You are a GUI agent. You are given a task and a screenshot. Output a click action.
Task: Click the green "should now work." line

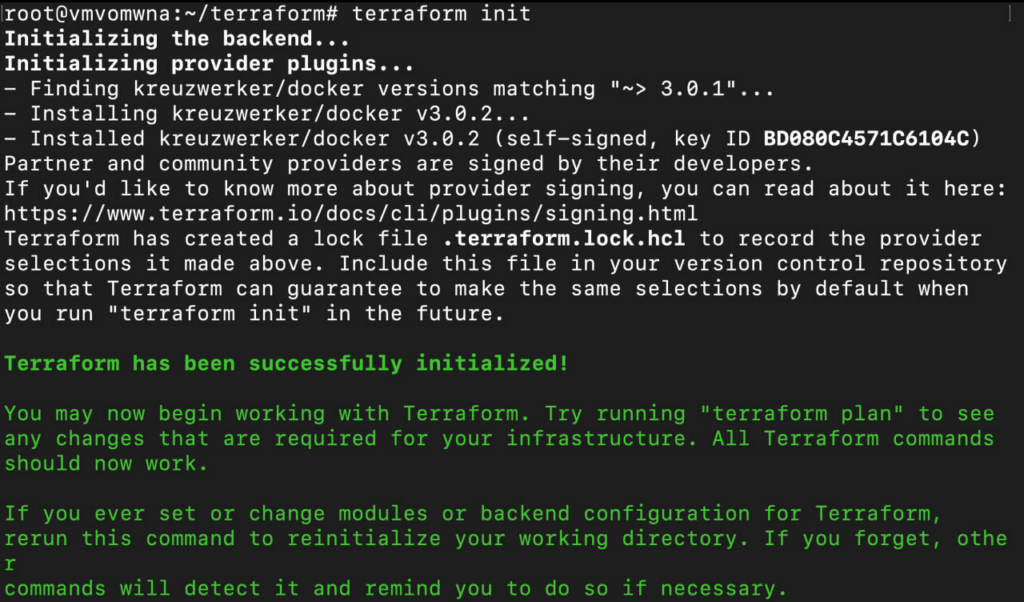tap(105, 463)
